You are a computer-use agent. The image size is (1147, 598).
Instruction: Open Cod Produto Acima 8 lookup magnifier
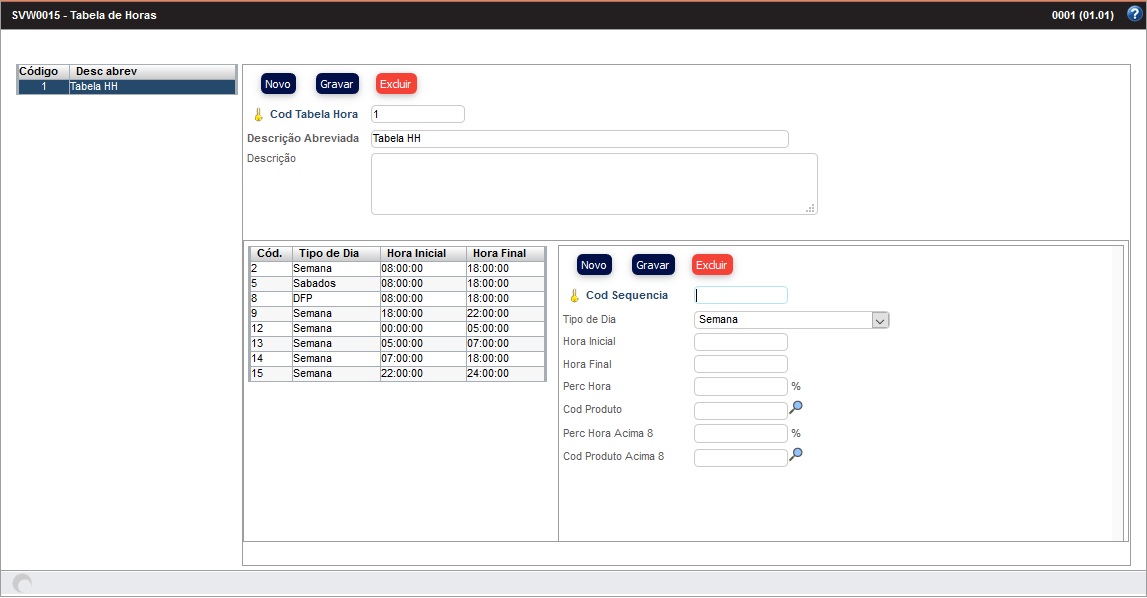[796, 455]
